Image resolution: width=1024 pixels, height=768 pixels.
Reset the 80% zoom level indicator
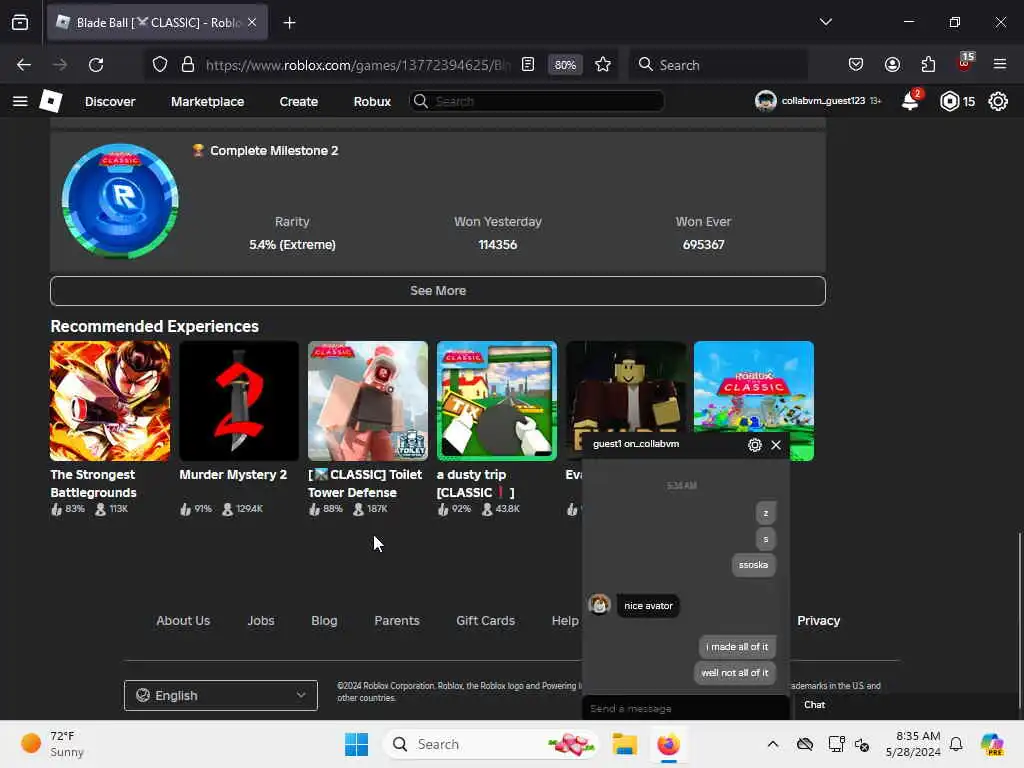click(565, 65)
